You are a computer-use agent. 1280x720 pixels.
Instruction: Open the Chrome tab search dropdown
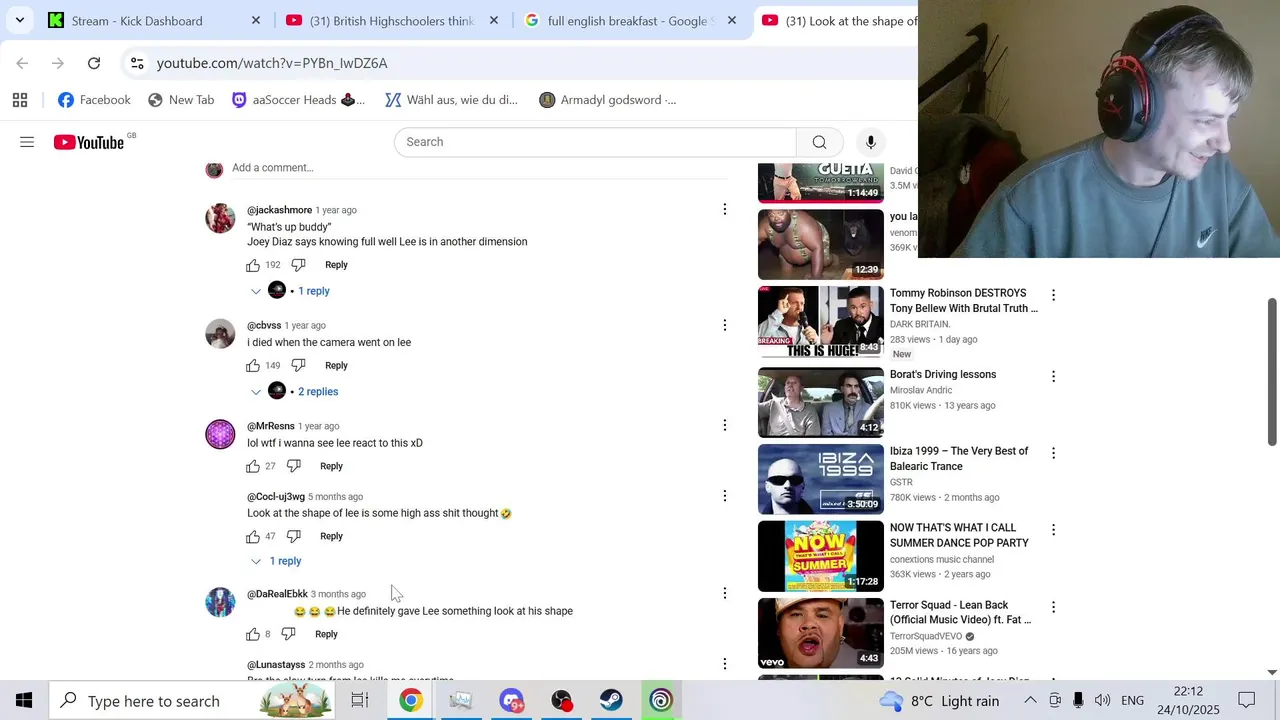coord(20,20)
